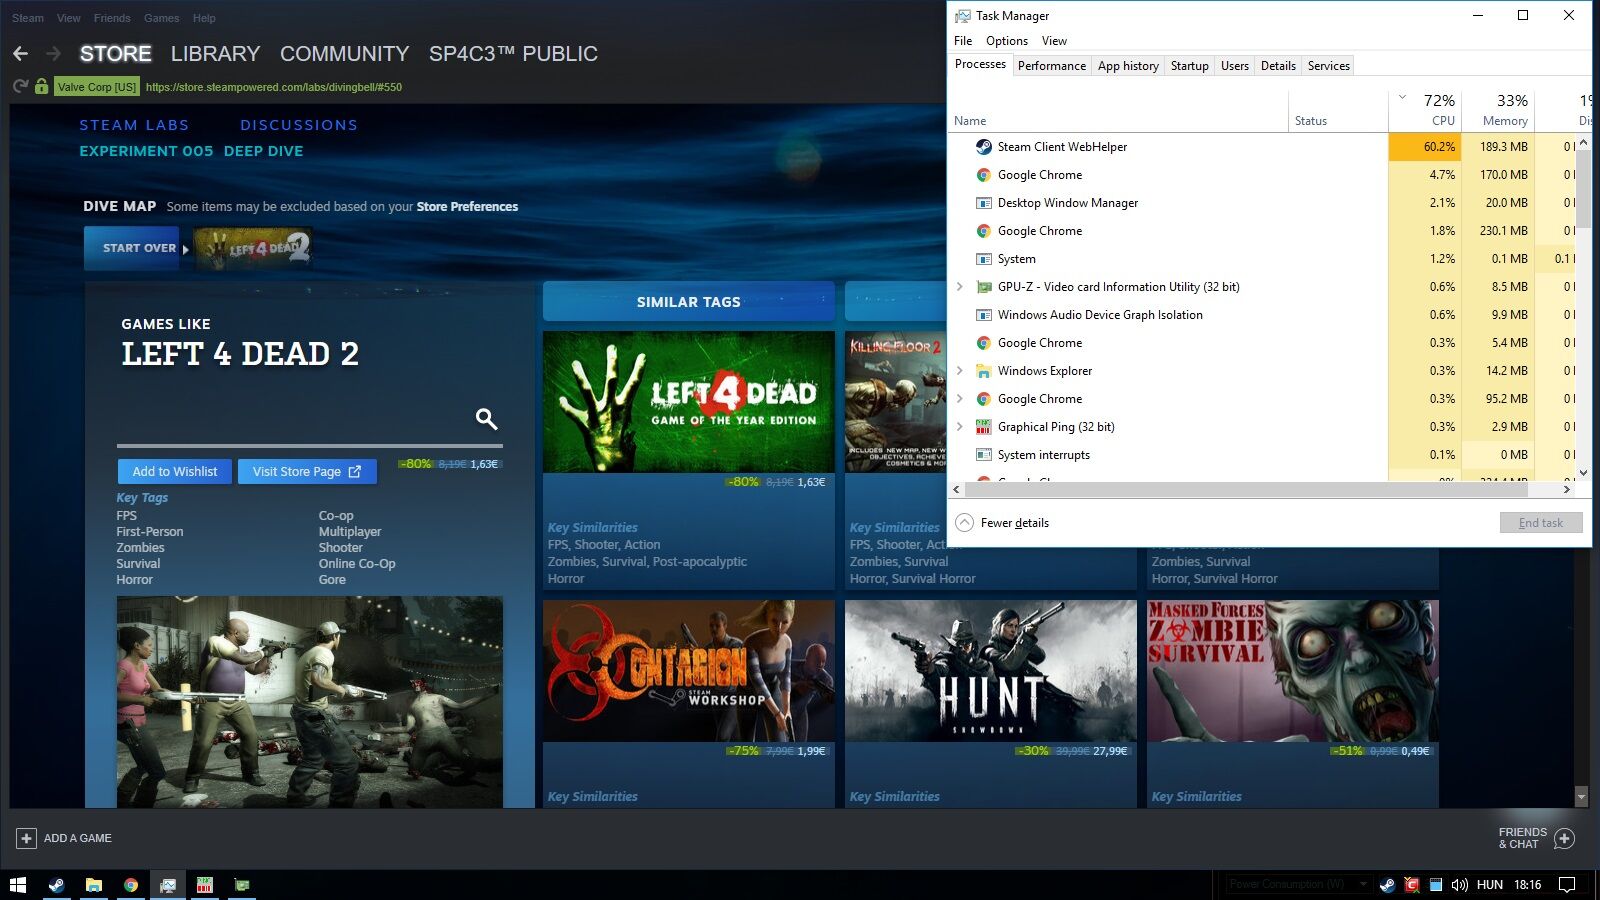The width and height of the screenshot is (1600, 900).
Task: Go back with the Steam back arrow
Action: [x=20, y=54]
